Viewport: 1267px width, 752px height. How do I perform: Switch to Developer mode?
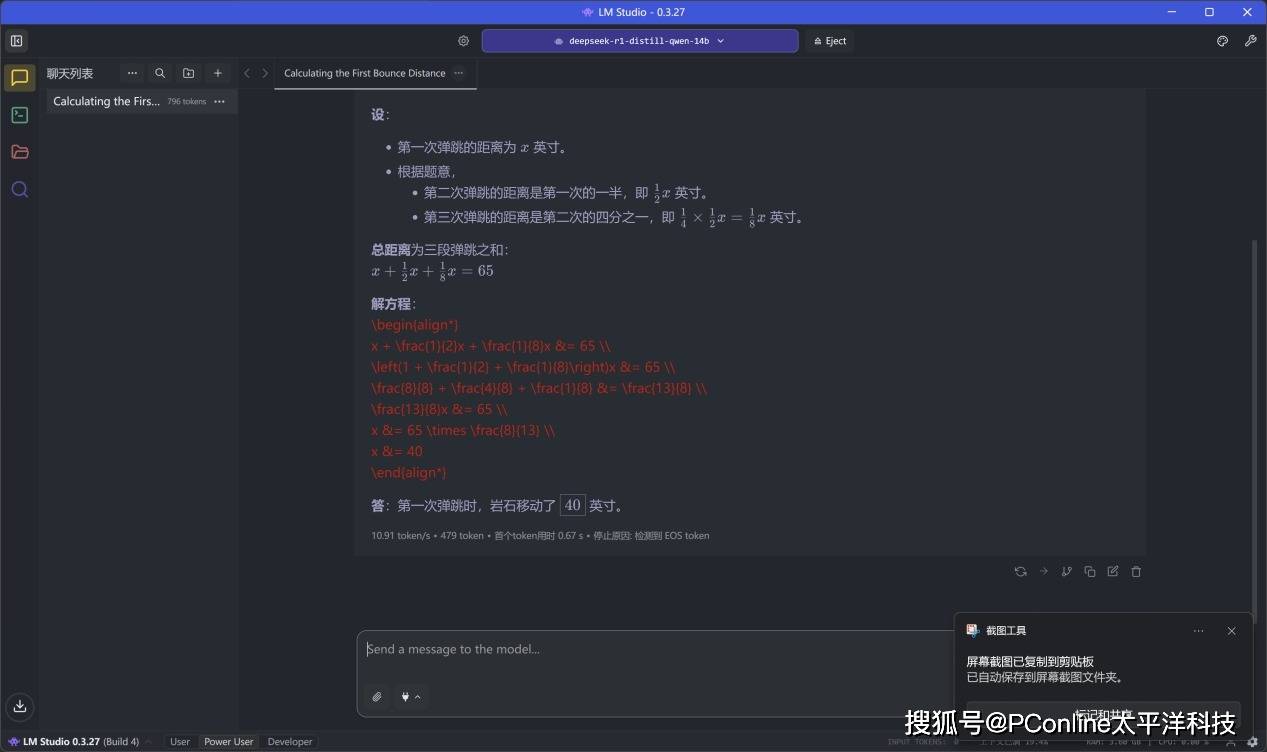(290, 742)
